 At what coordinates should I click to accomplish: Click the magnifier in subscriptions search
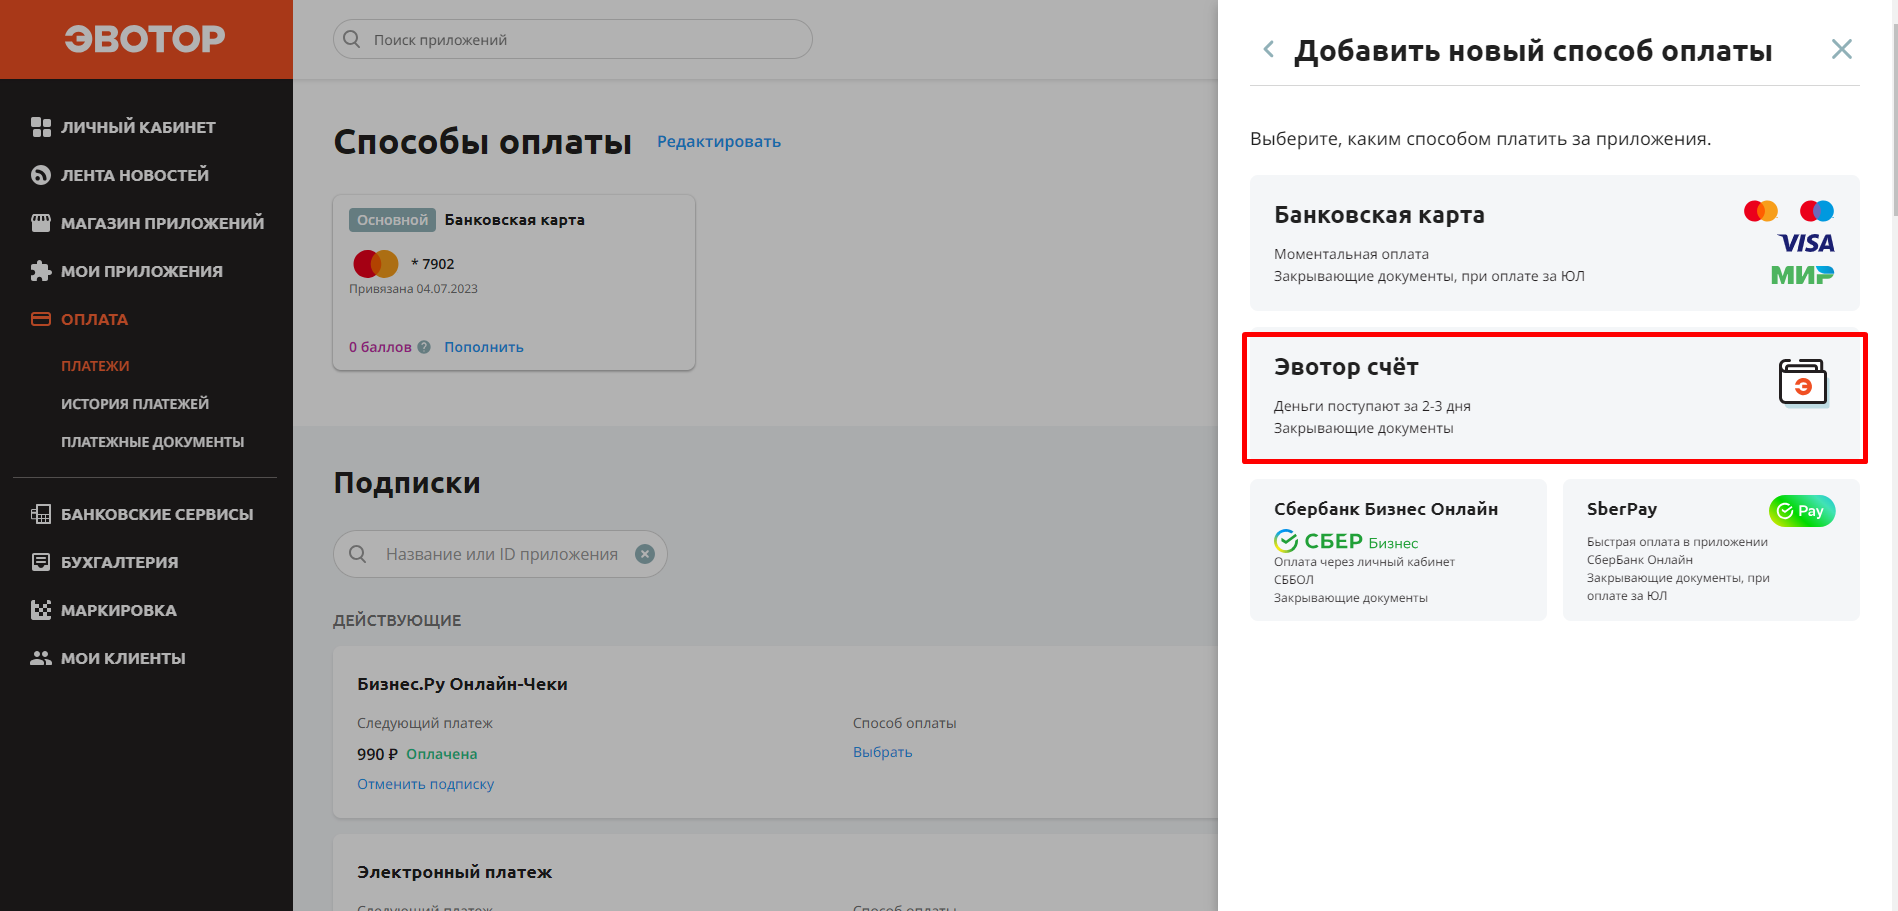pyautogui.click(x=358, y=554)
